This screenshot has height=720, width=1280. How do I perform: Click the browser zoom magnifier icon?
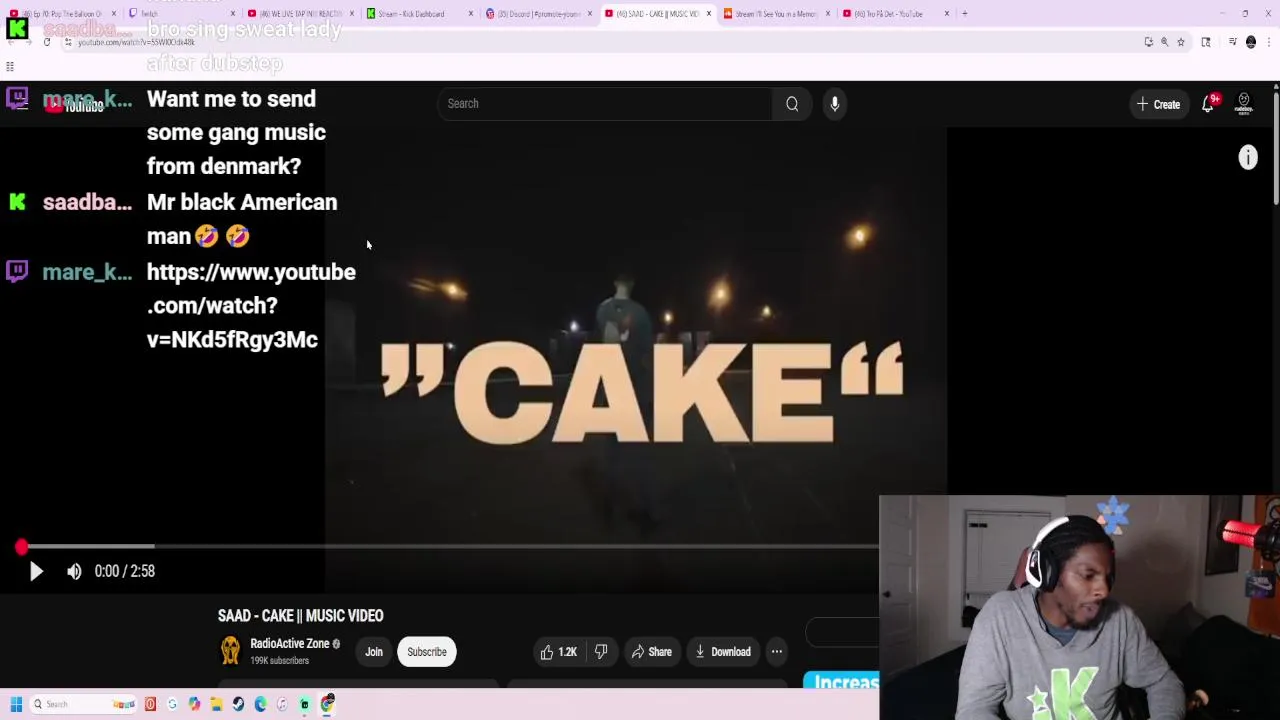click(1164, 42)
